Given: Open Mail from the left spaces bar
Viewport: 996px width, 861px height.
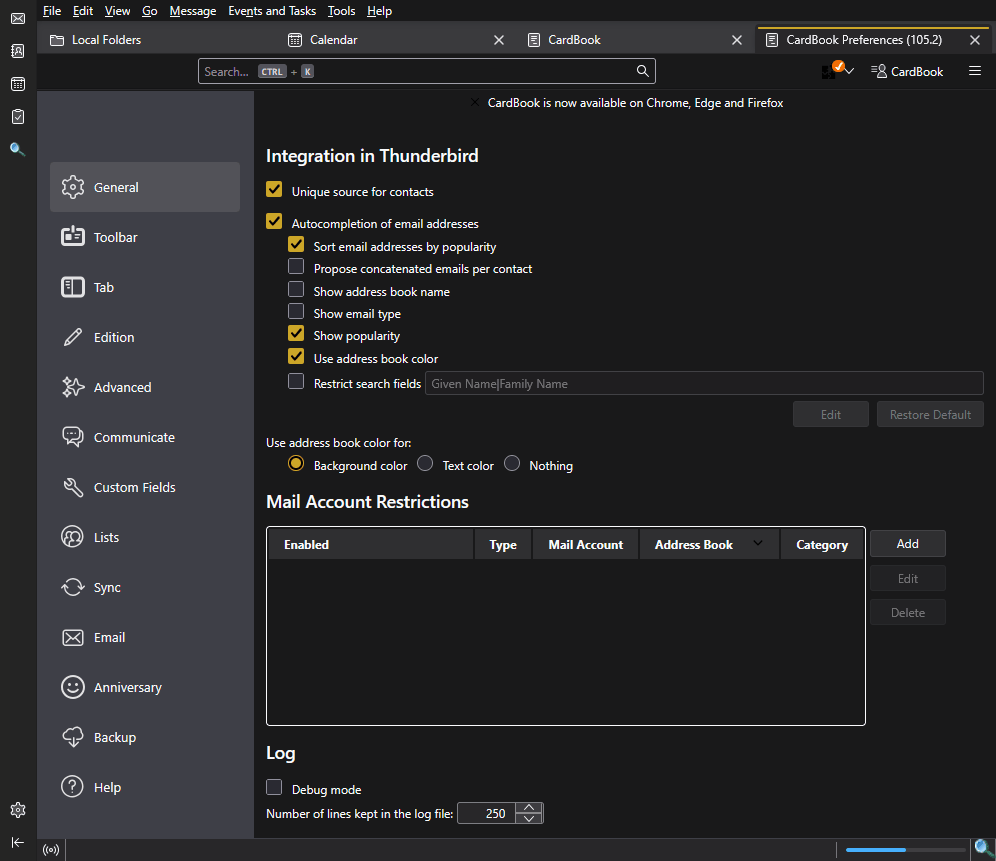Looking at the screenshot, I should (x=18, y=18).
